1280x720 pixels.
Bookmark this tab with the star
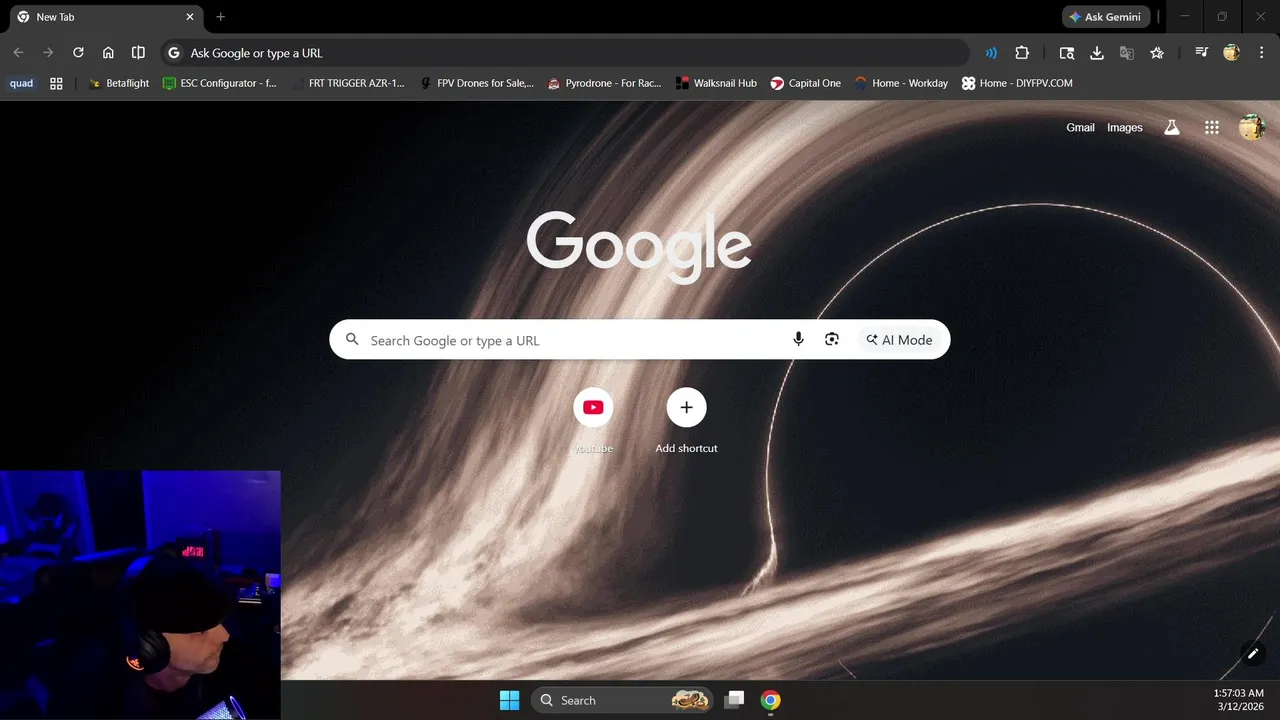tap(1157, 53)
